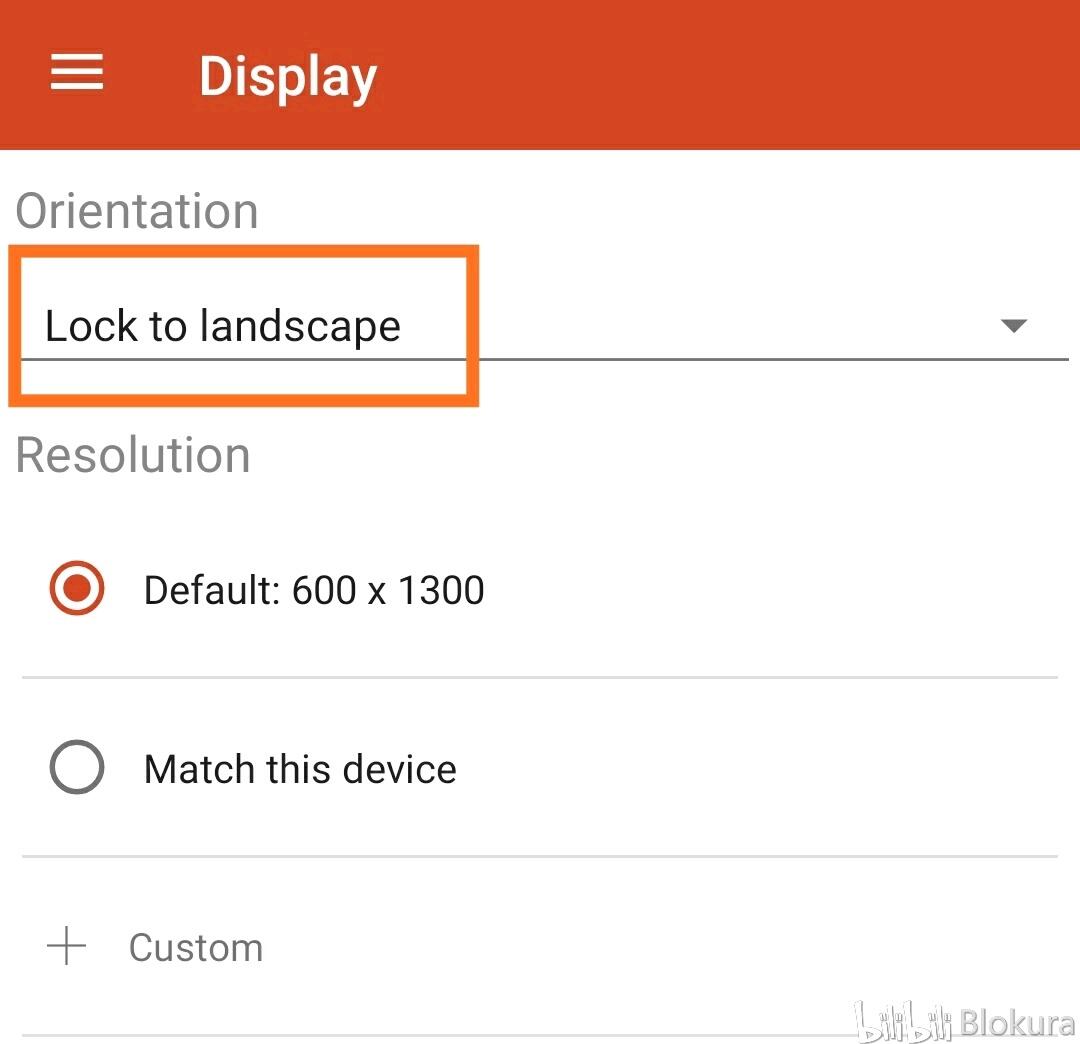1080x1044 pixels.
Task: Click the Match this device label text
Action: pos(300,769)
